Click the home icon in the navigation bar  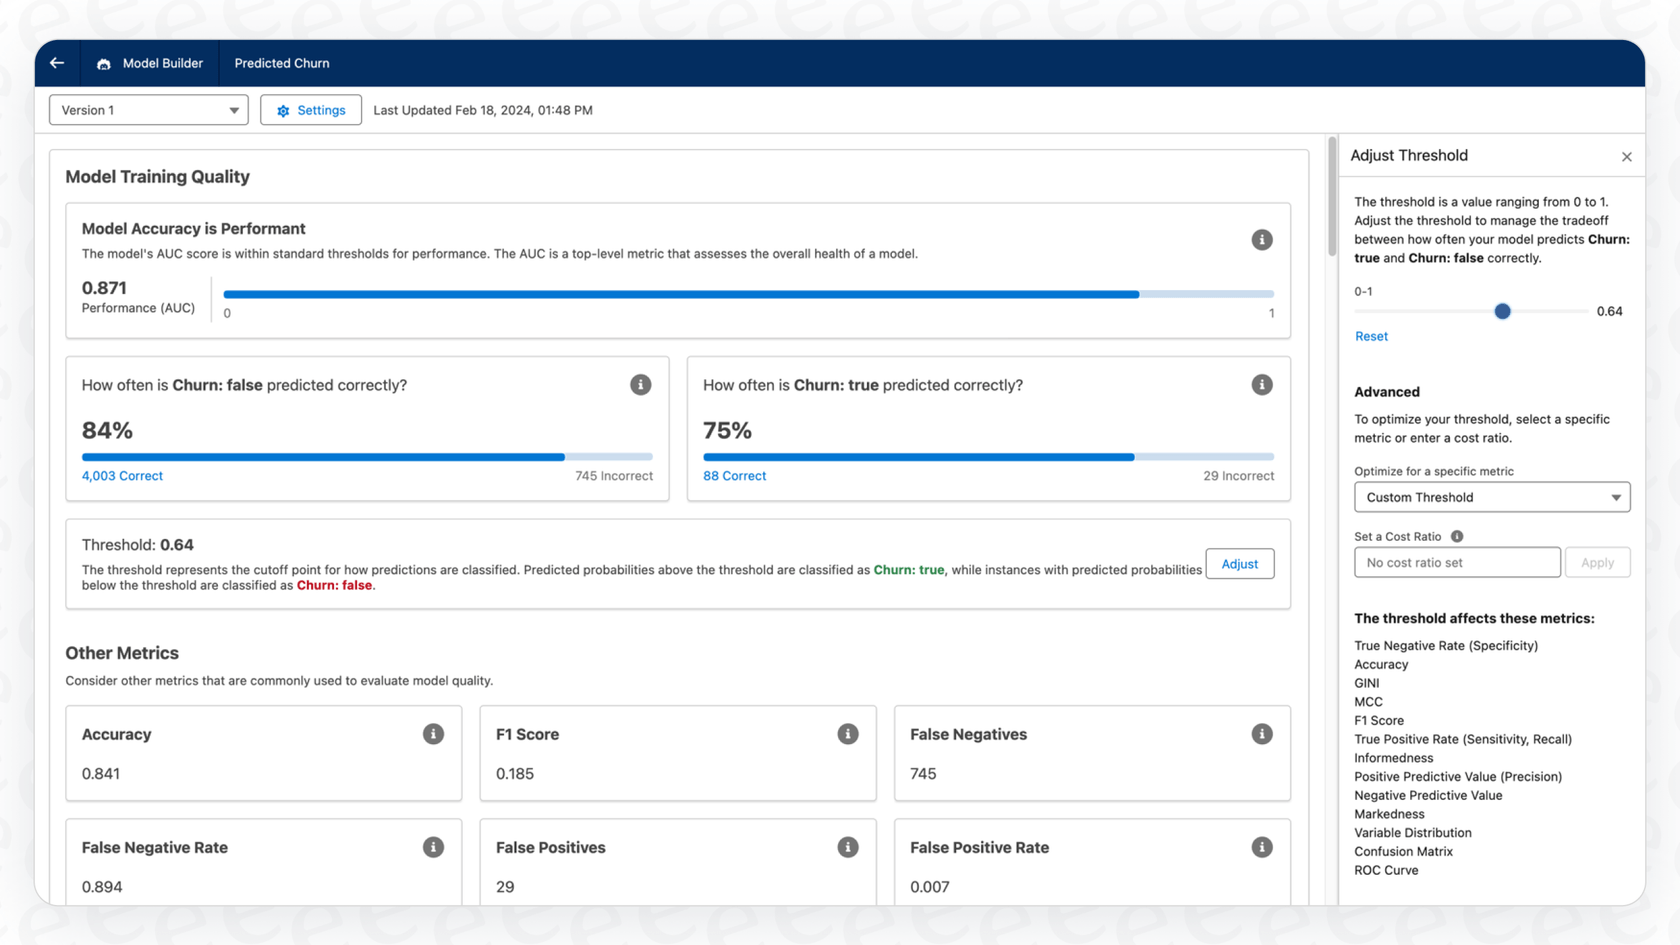tap(103, 63)
